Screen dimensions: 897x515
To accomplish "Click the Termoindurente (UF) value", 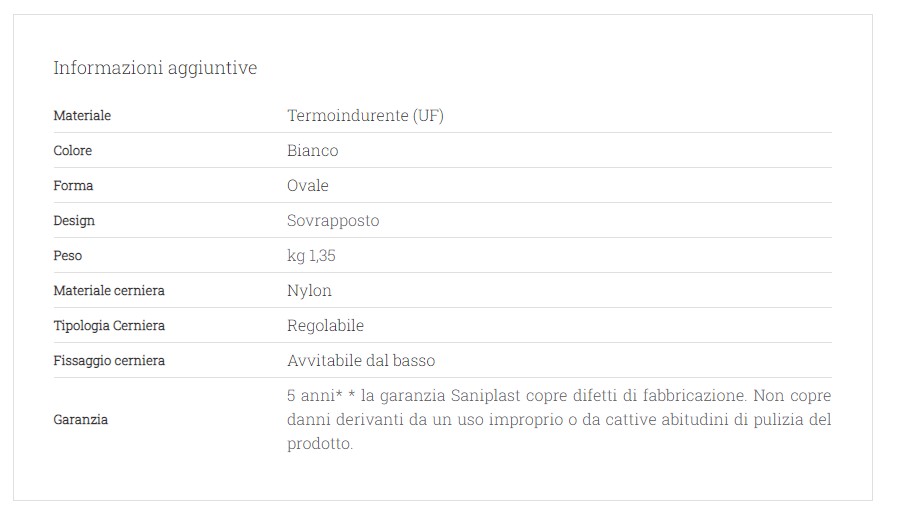I will pyautogui.click(x=366, y=116).
